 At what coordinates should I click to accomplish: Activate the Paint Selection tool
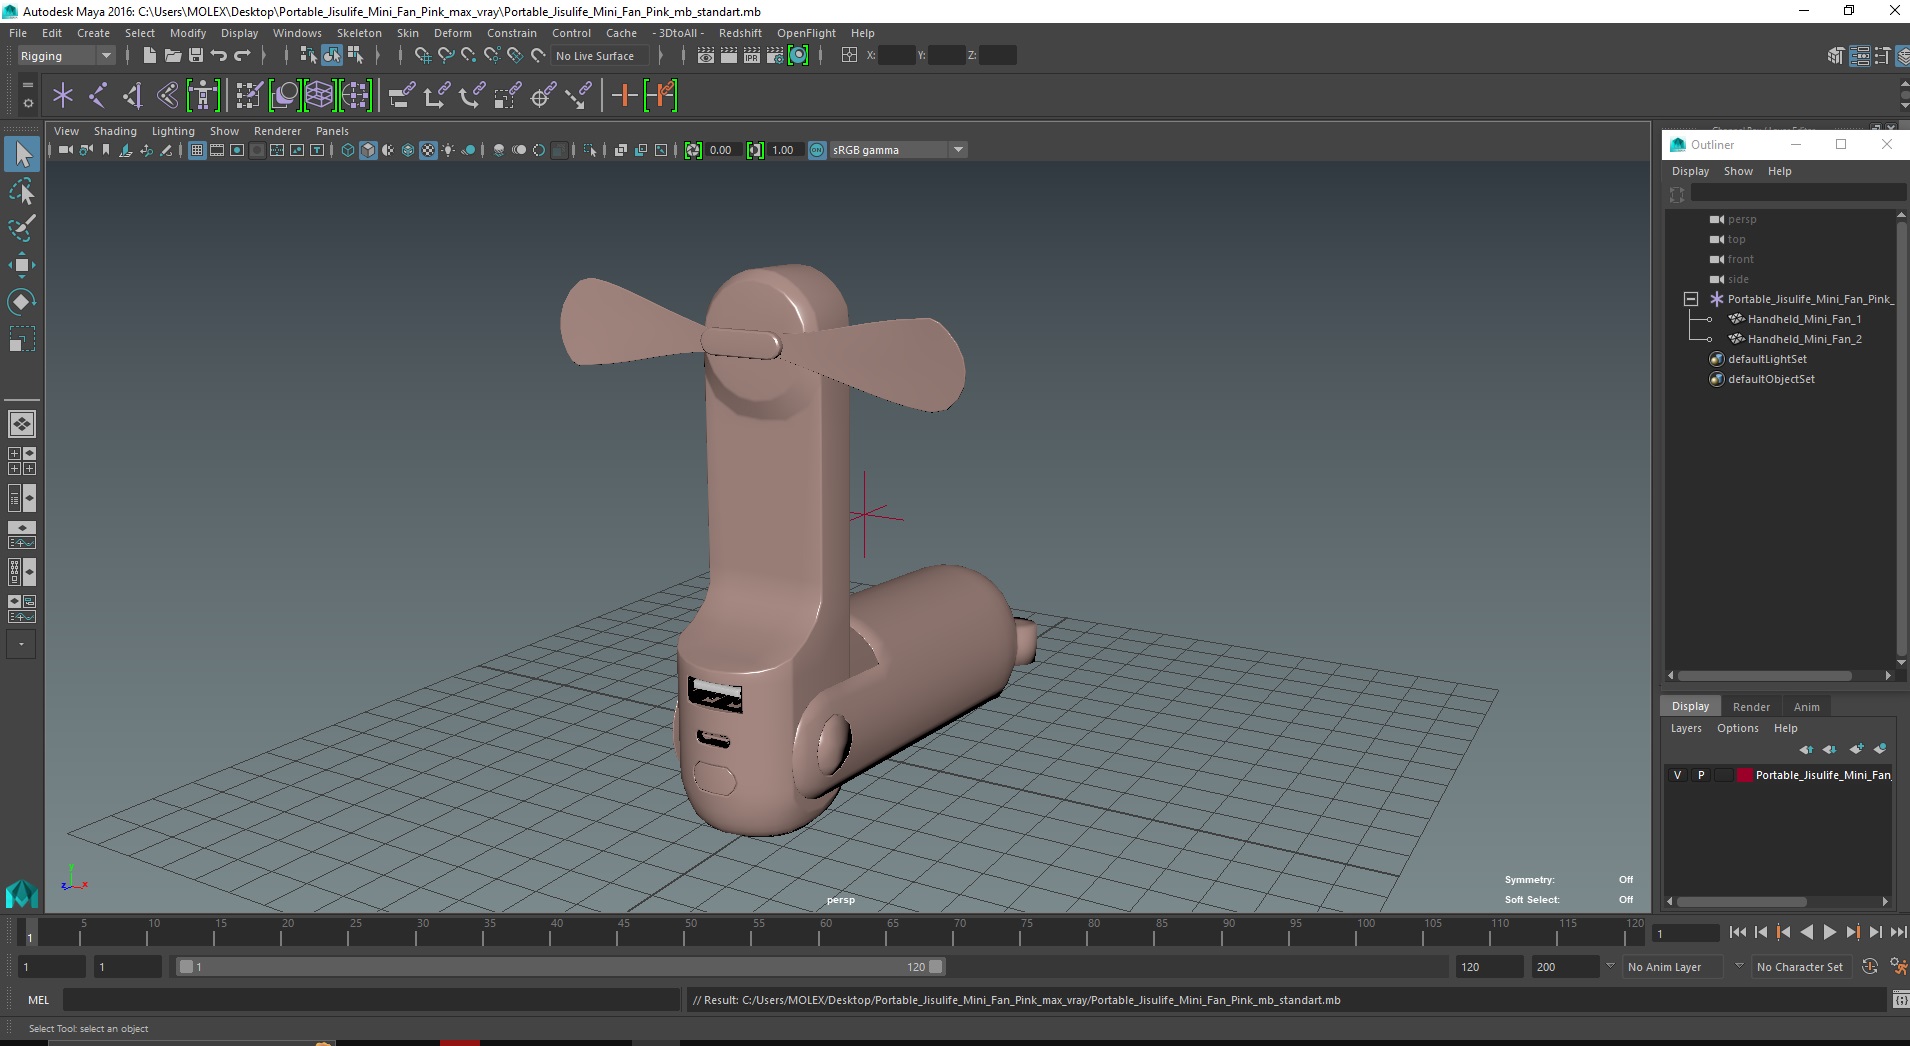click(x=22, y=228)
